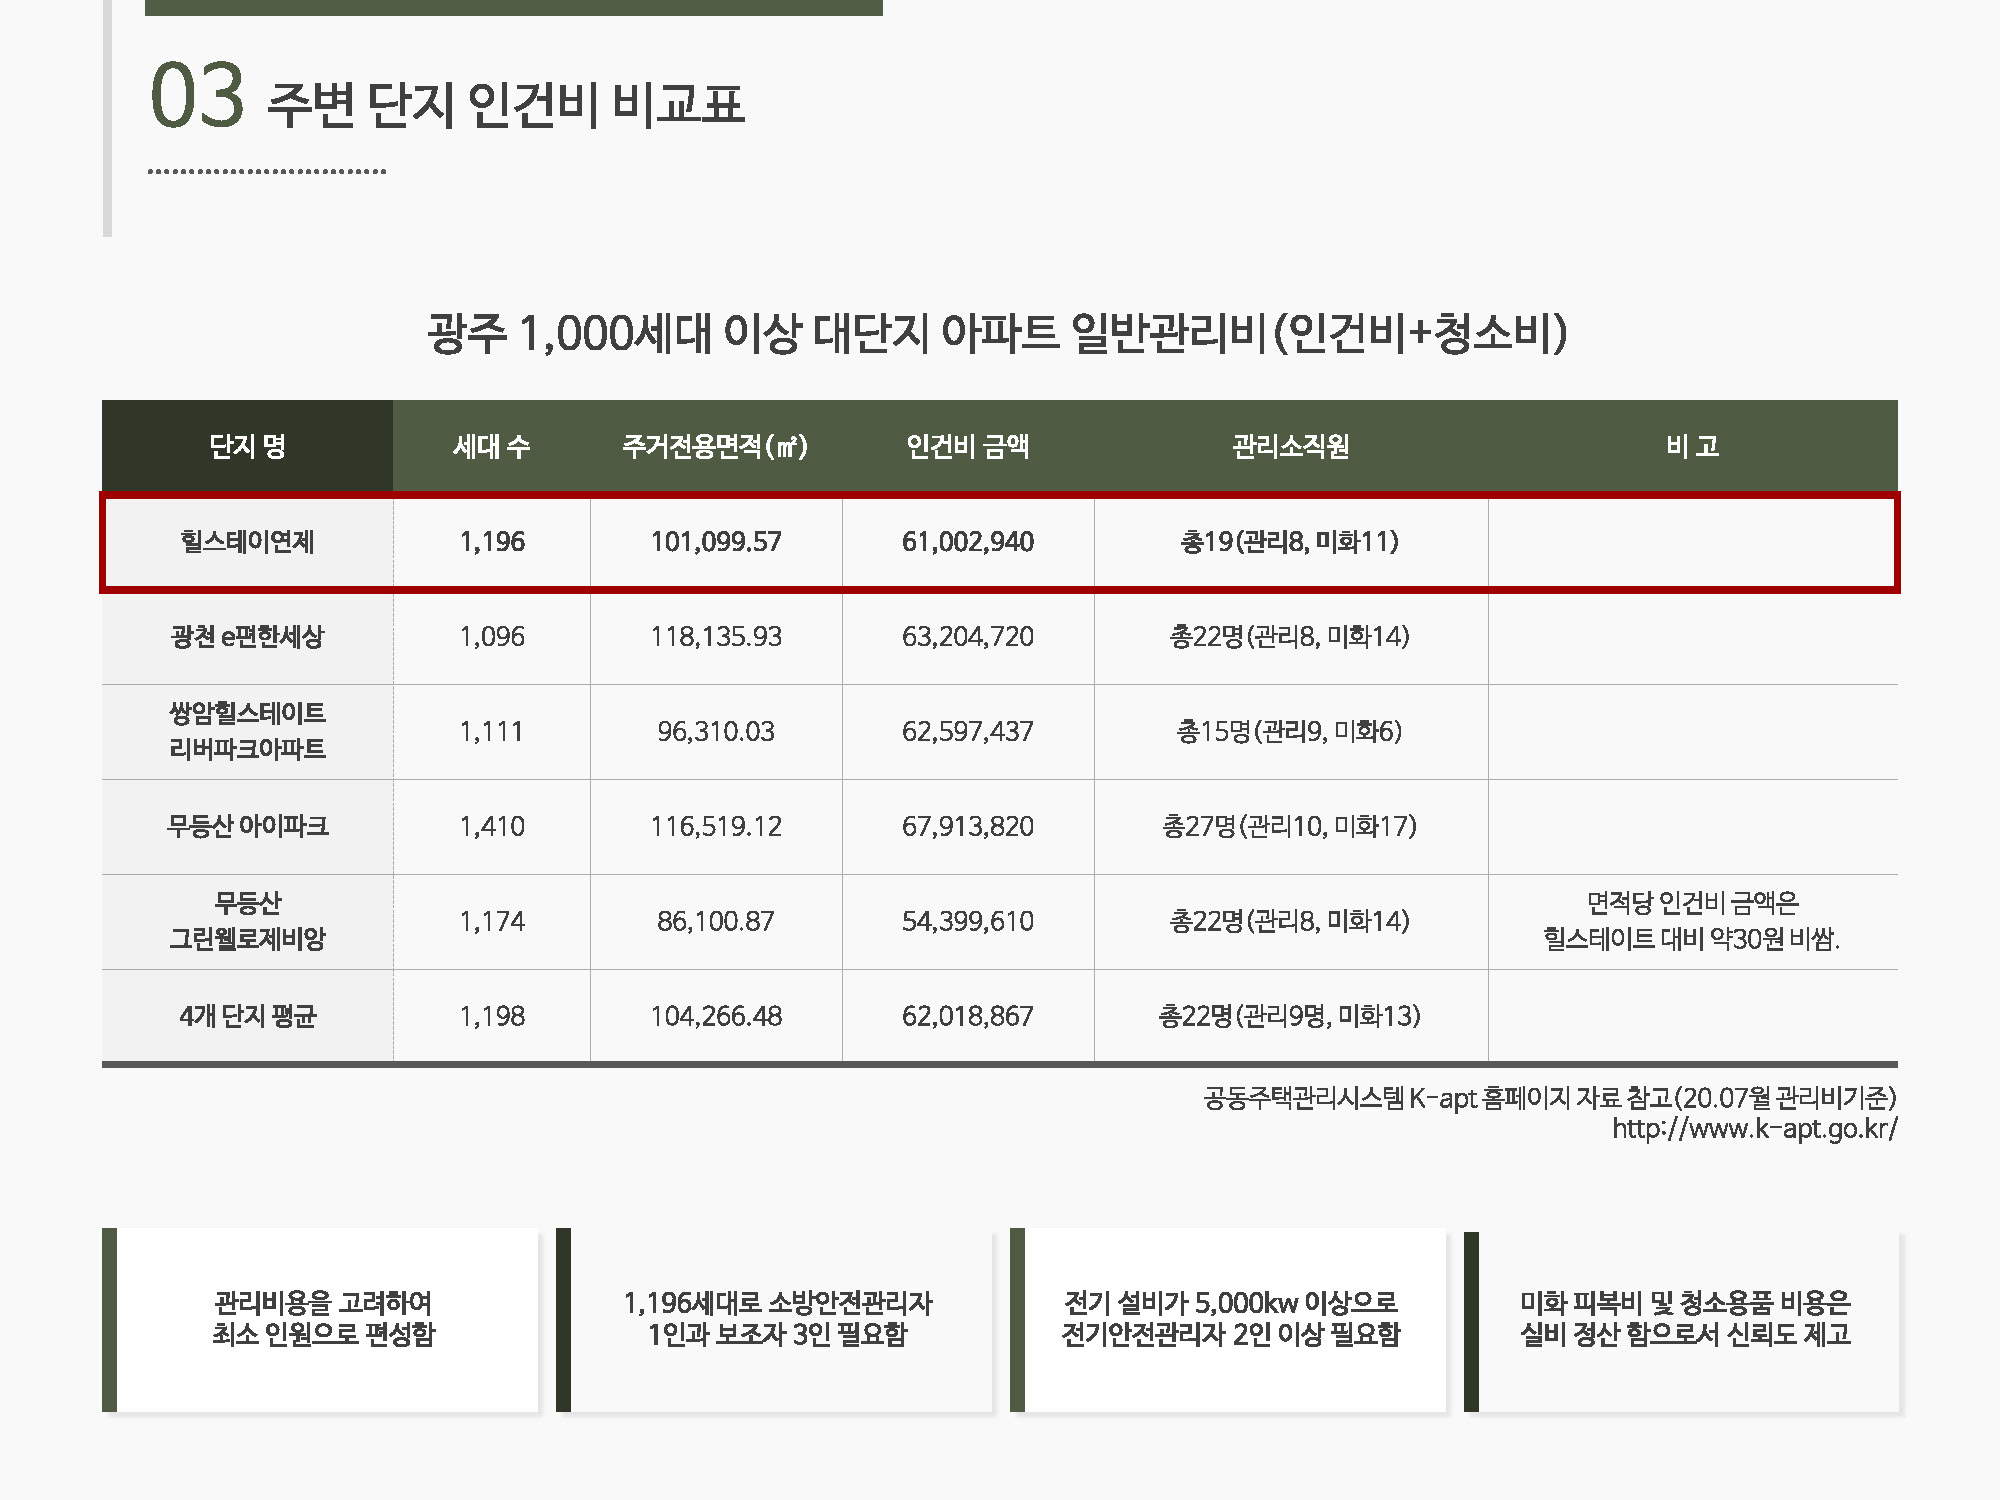
Task: Click the 03 주변 단지 인건비 비교표 title
Action: coord(447,100)
